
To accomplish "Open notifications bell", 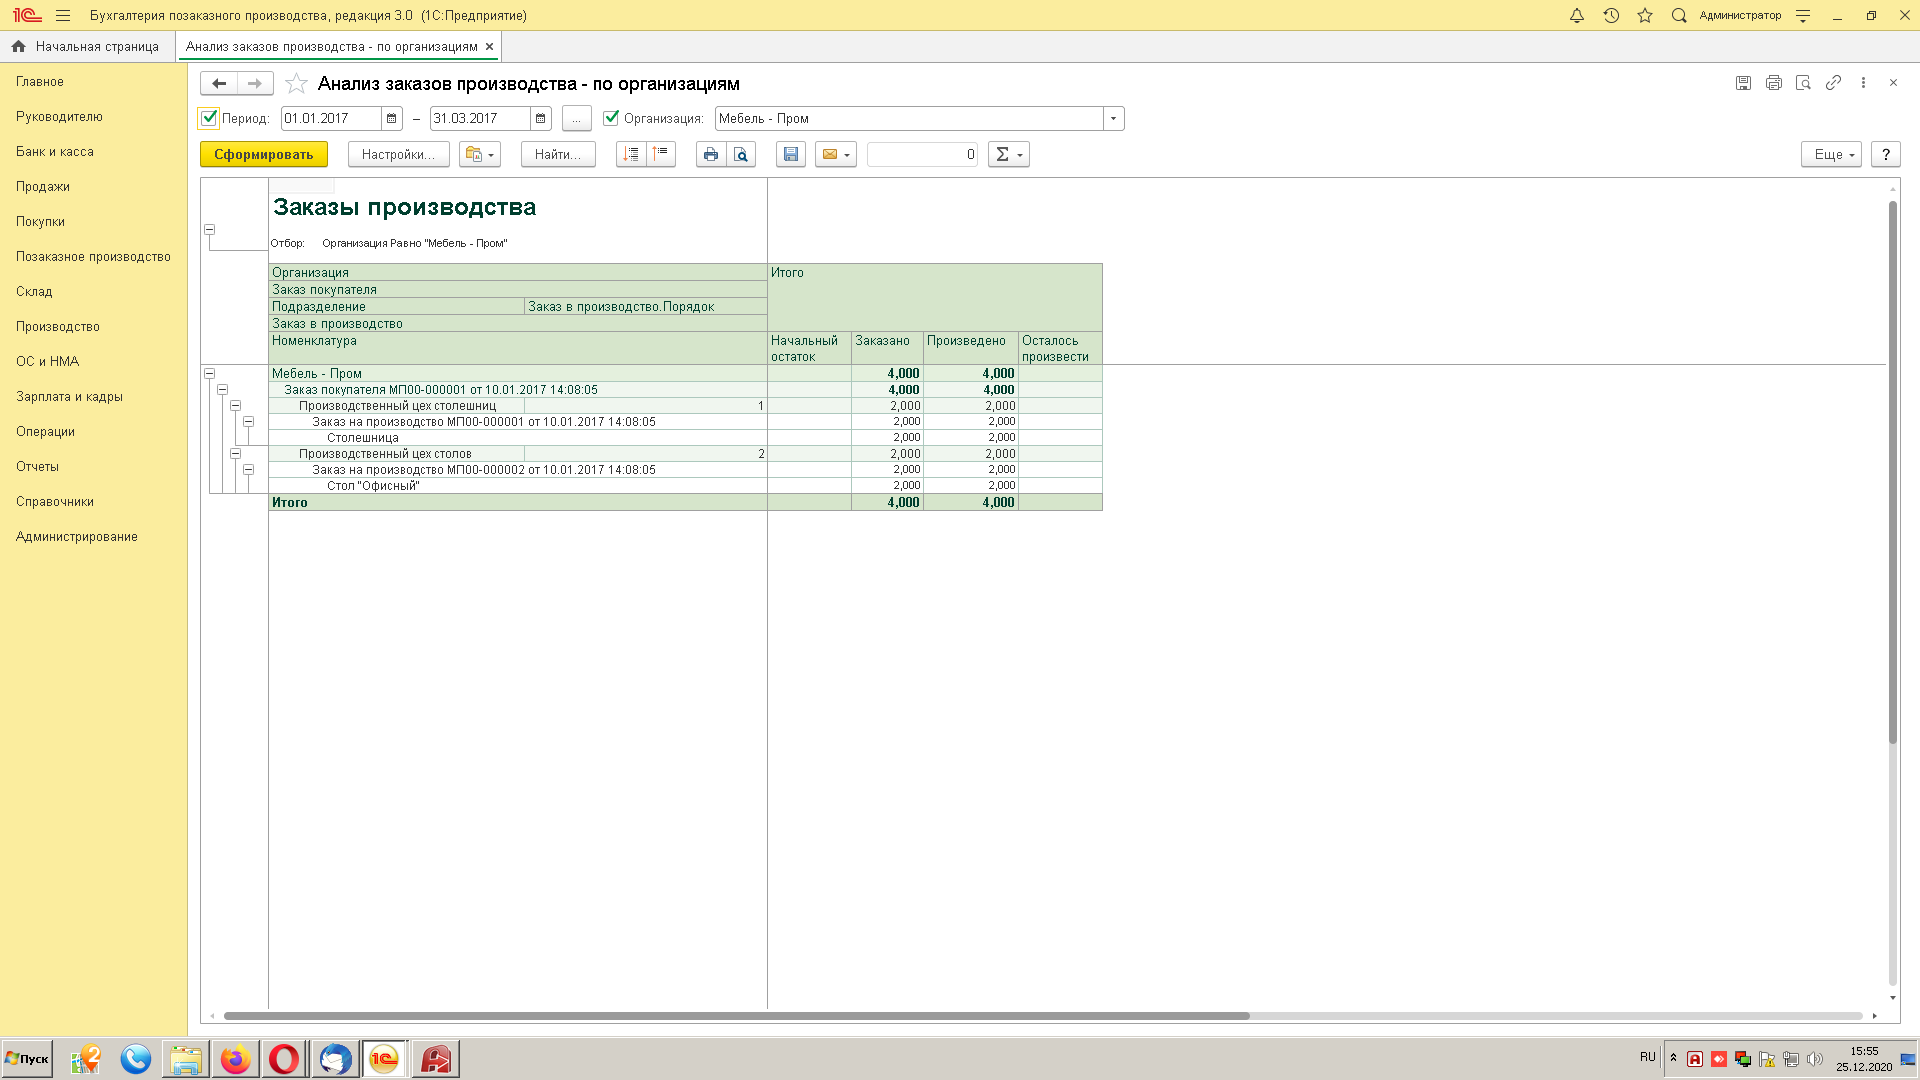I will pyautogui.click(x=1577, y=15).
